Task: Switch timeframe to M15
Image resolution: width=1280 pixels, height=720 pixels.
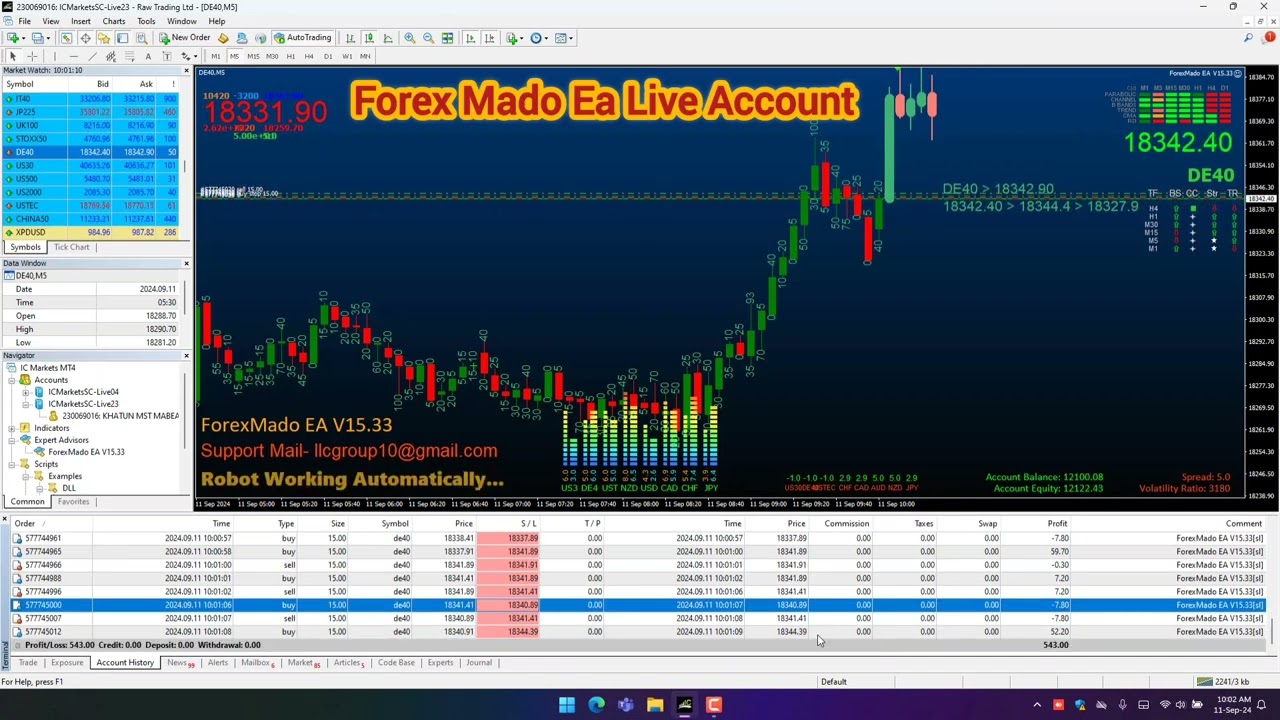Action: click(x=253, y=56)
